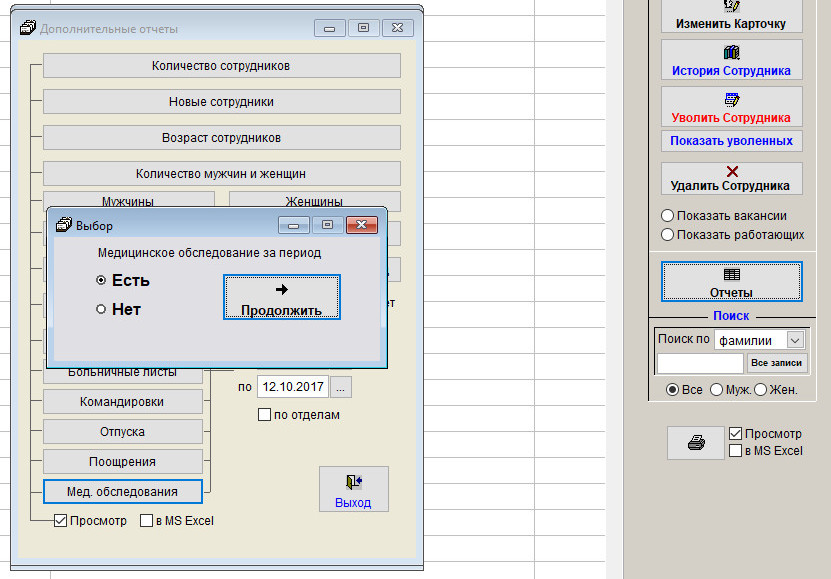831x579 pixels.
Task: Click red X Удалить Сотрудника icon
Action: point(732,171)
